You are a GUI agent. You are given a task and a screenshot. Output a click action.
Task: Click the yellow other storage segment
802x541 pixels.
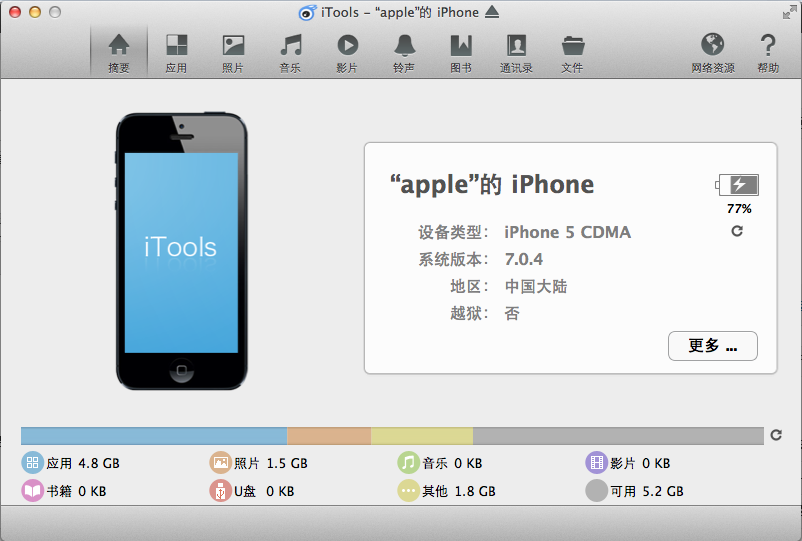tap(422, 436)
